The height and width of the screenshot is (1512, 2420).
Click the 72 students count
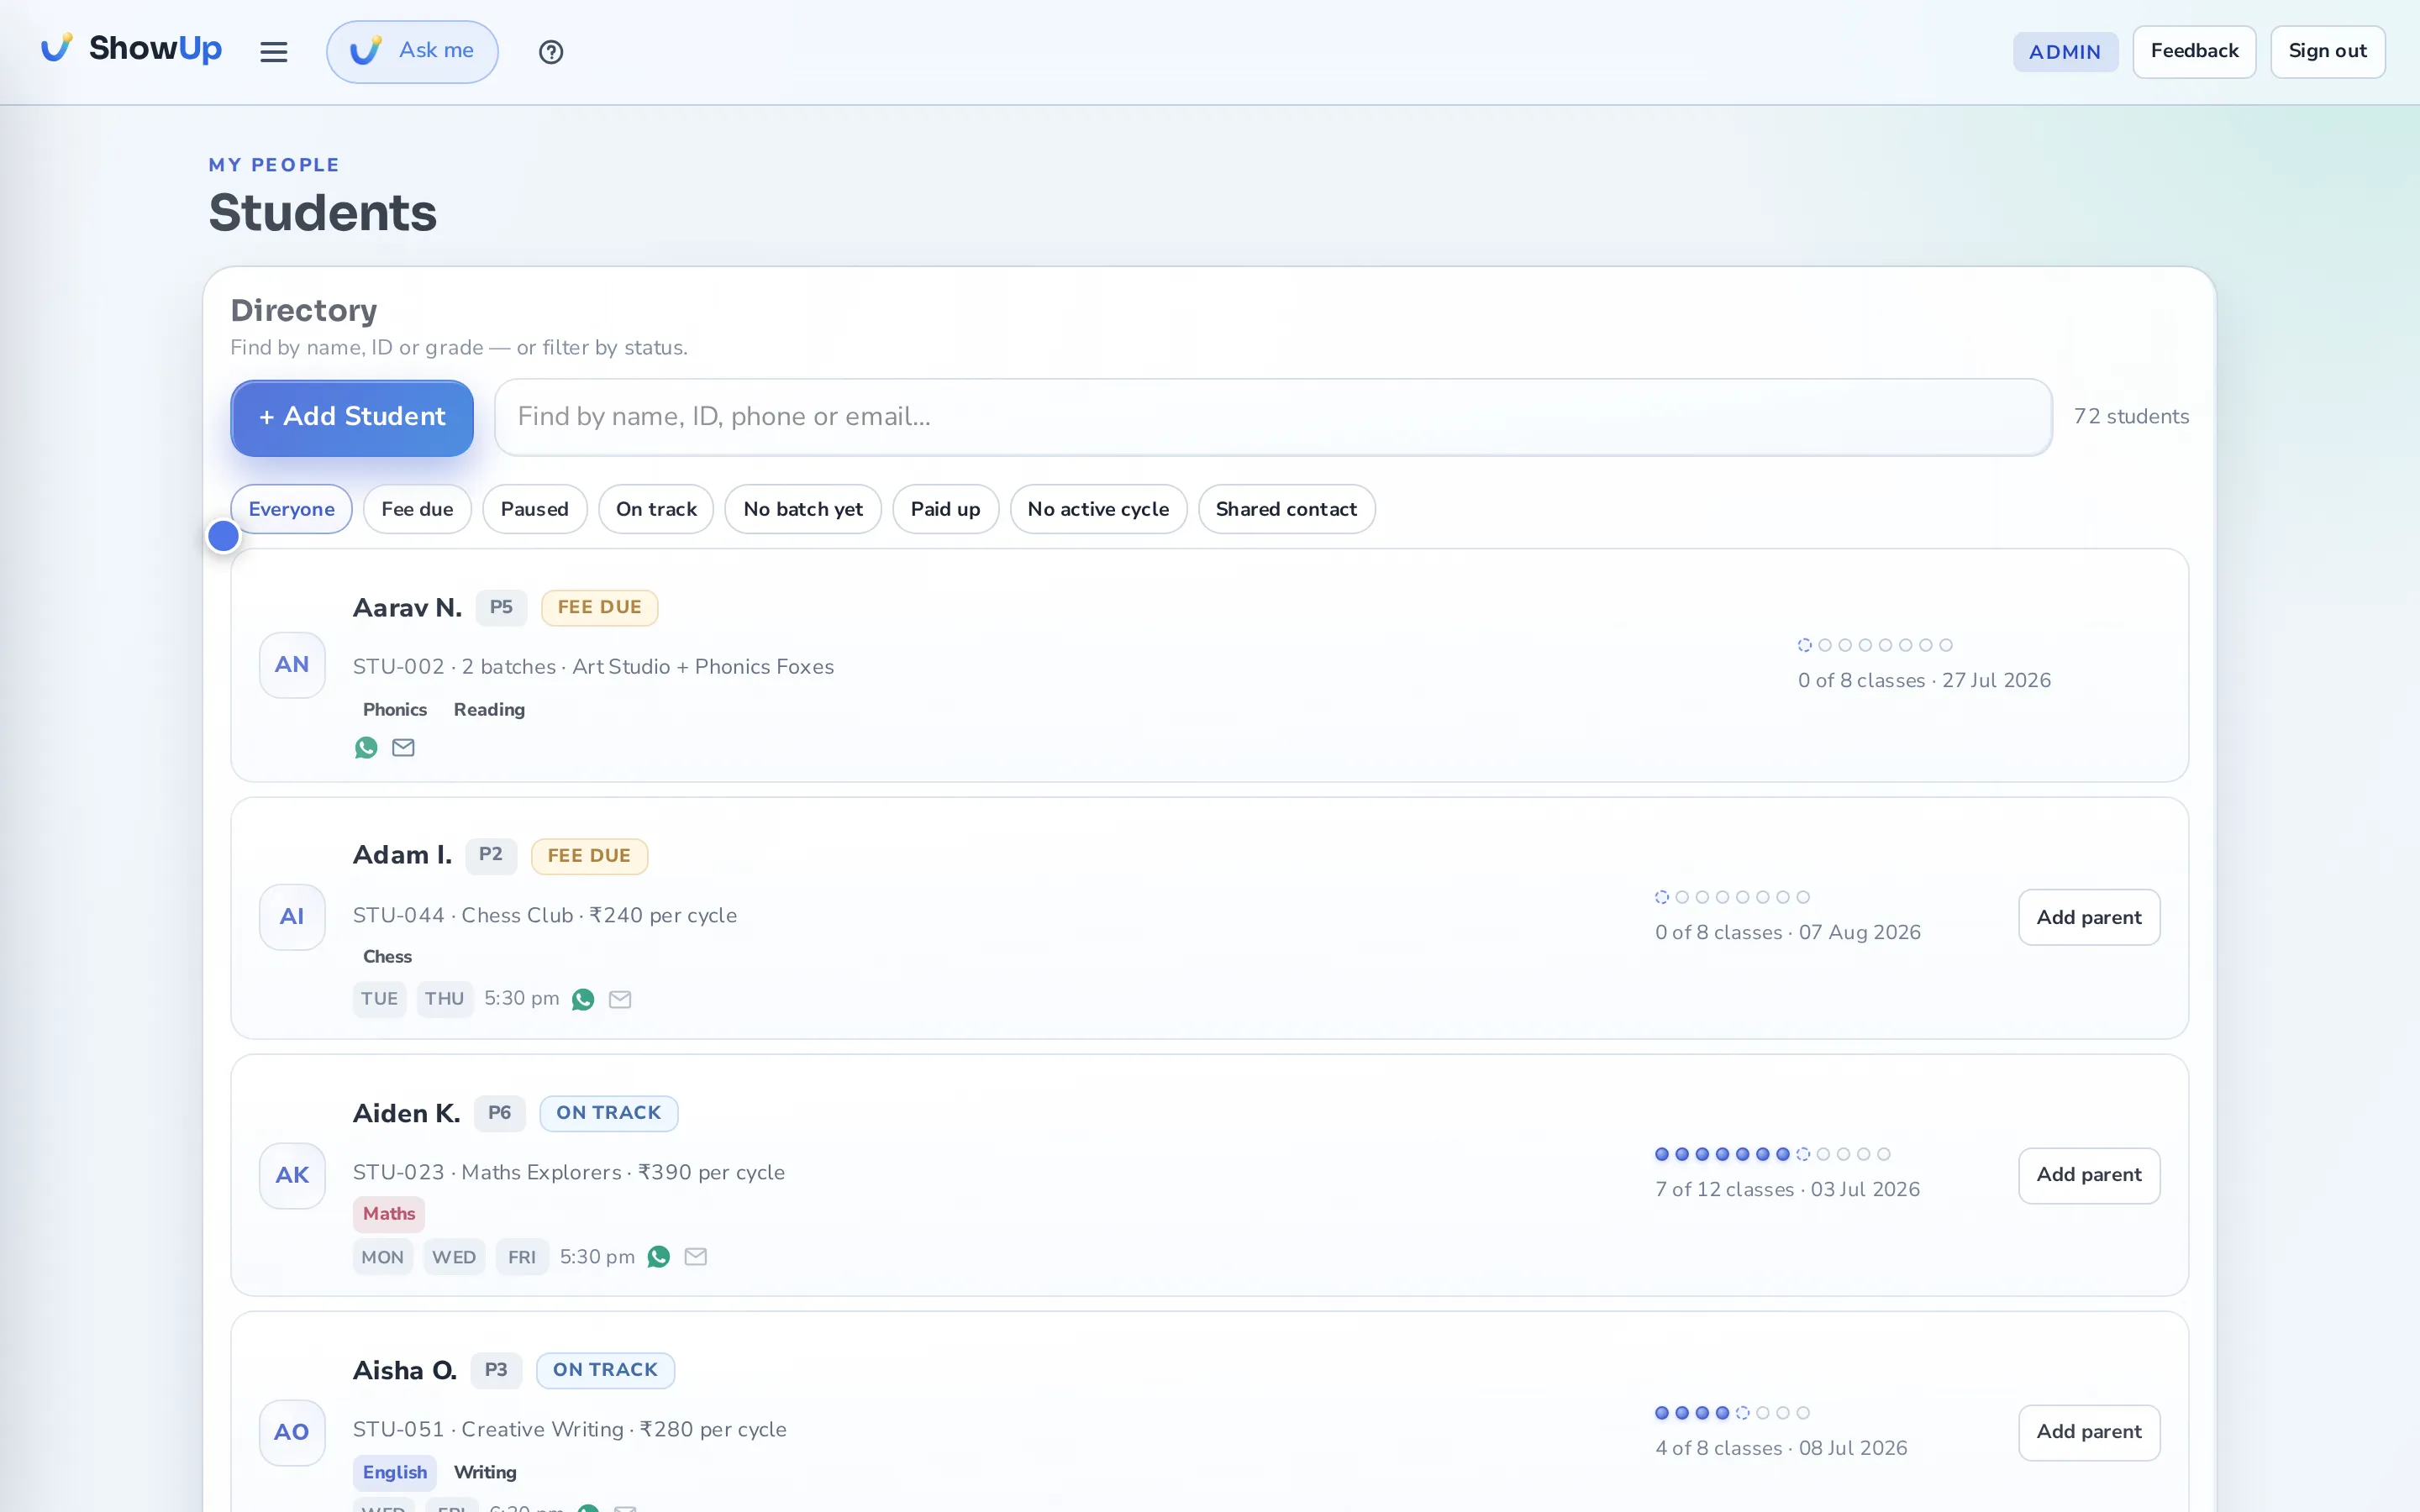pos(2131,417)
